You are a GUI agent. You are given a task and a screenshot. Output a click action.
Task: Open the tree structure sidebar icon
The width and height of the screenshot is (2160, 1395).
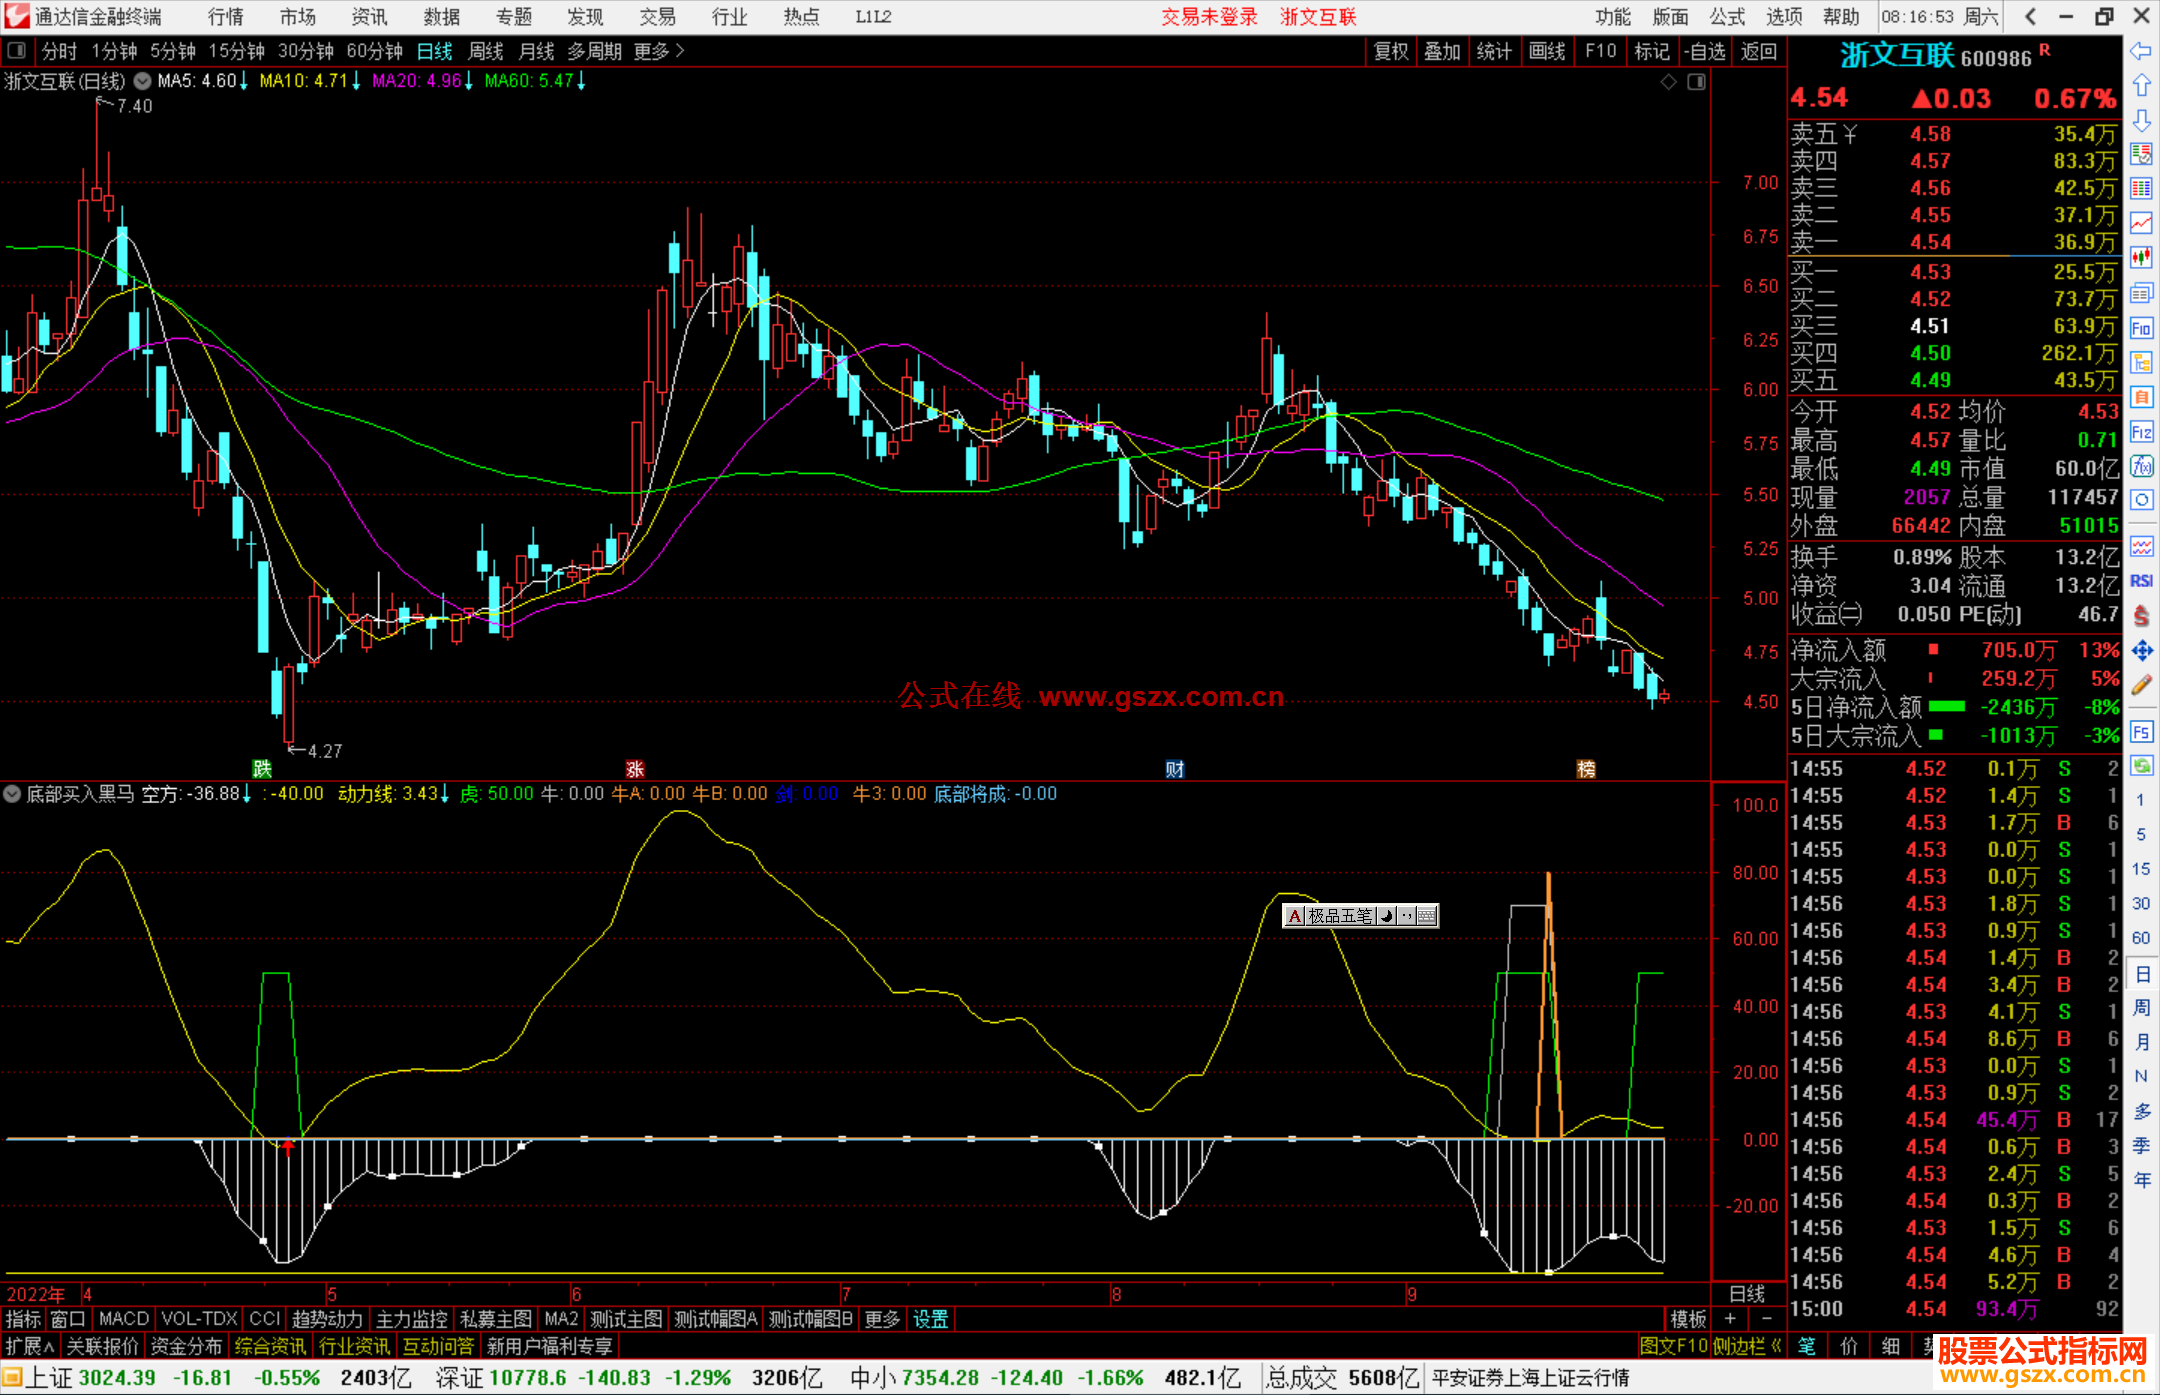point(2141,362)
